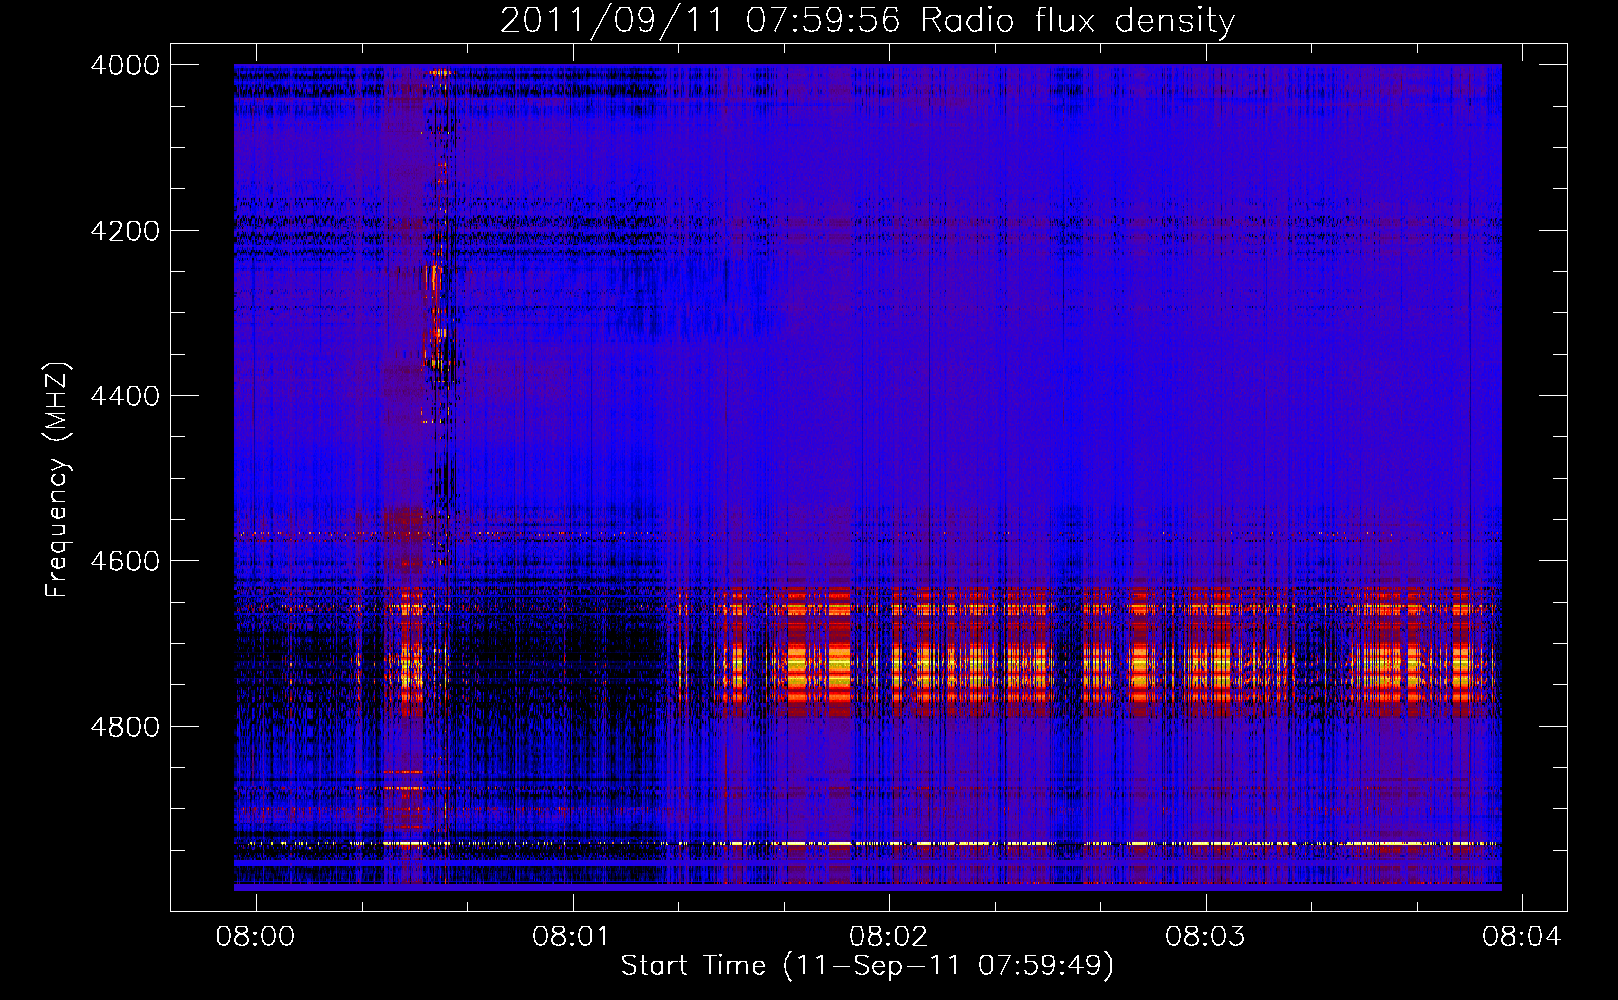
Task: Click the "Frequency (MHZ)" axis title
Action: [58, 480]
